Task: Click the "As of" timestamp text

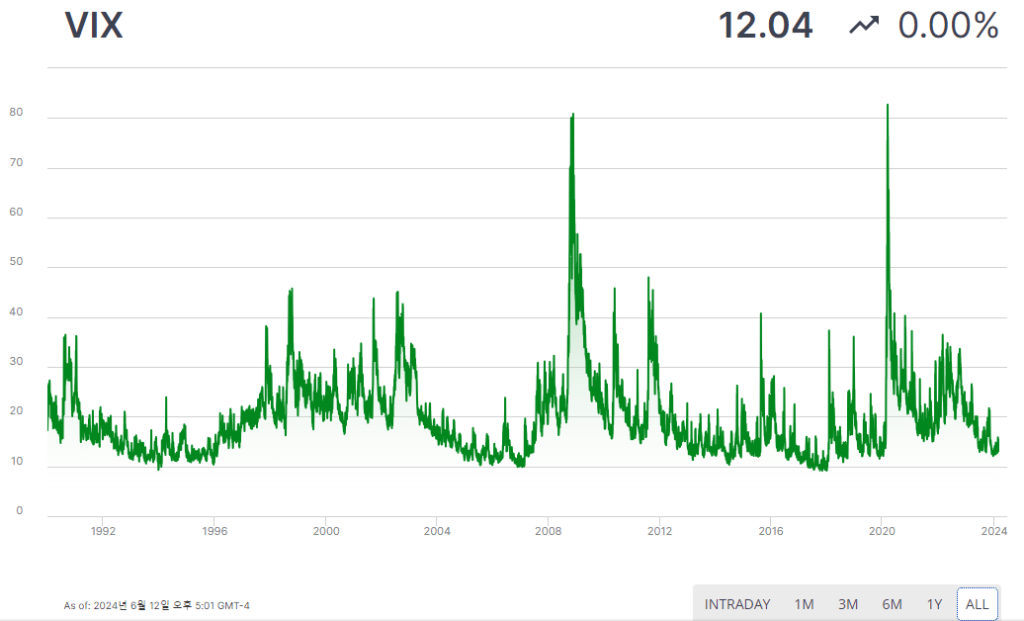Action: click(156, 605)
